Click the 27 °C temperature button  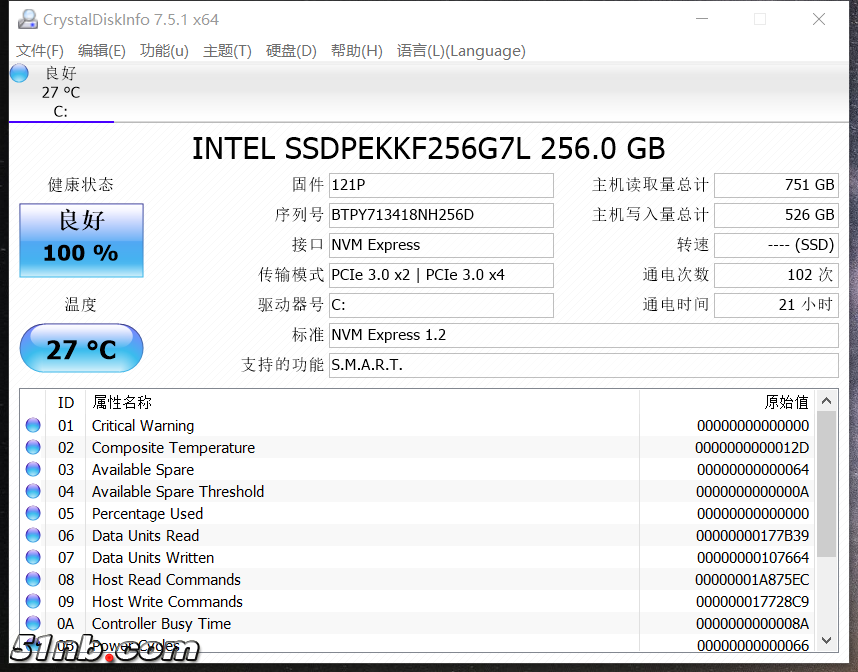(81, 349)
